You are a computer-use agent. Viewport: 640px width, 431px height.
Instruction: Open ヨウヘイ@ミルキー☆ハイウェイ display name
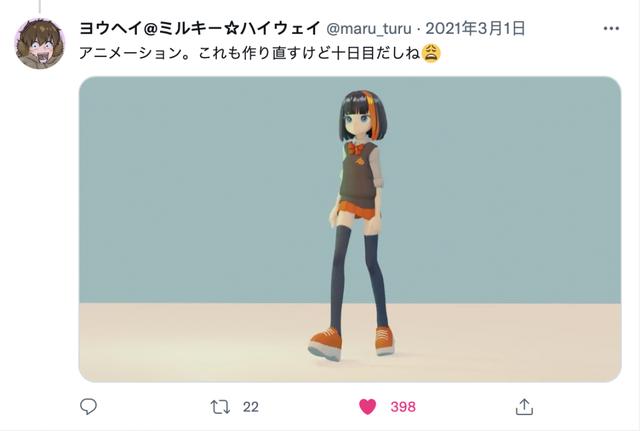(x=199, y=29)
